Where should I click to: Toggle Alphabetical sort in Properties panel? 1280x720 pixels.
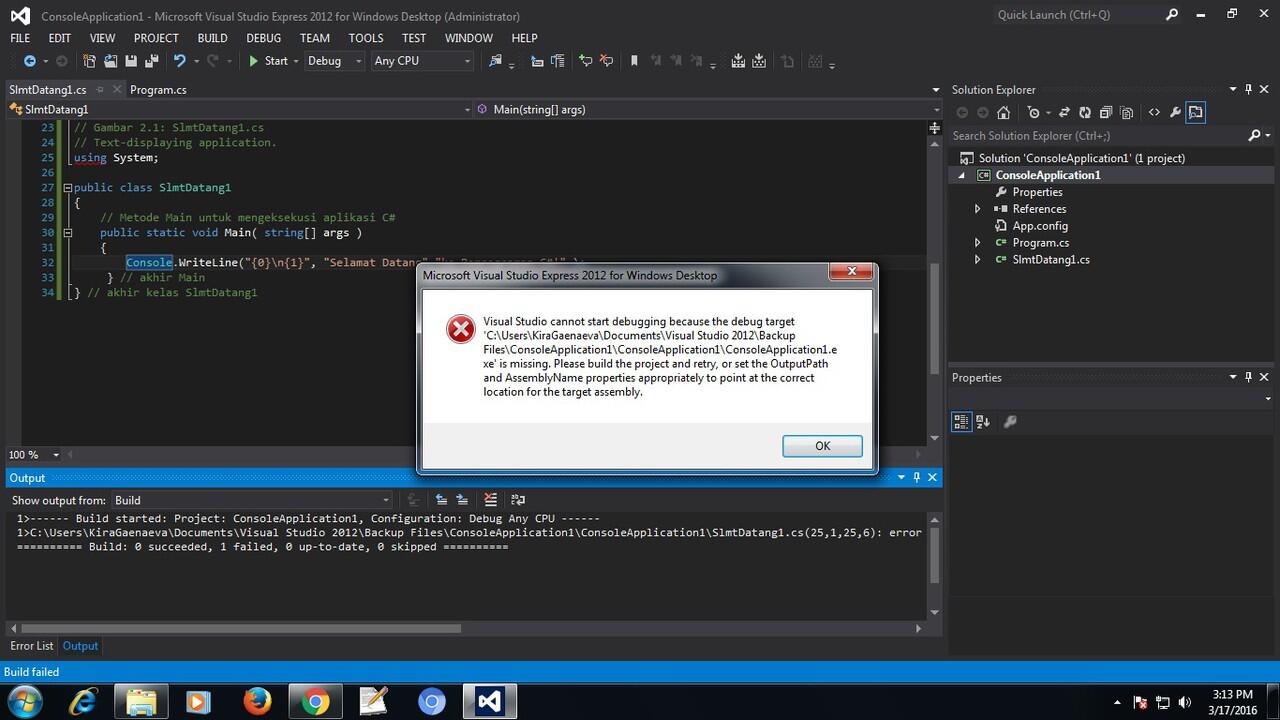(x=983, y=422)
